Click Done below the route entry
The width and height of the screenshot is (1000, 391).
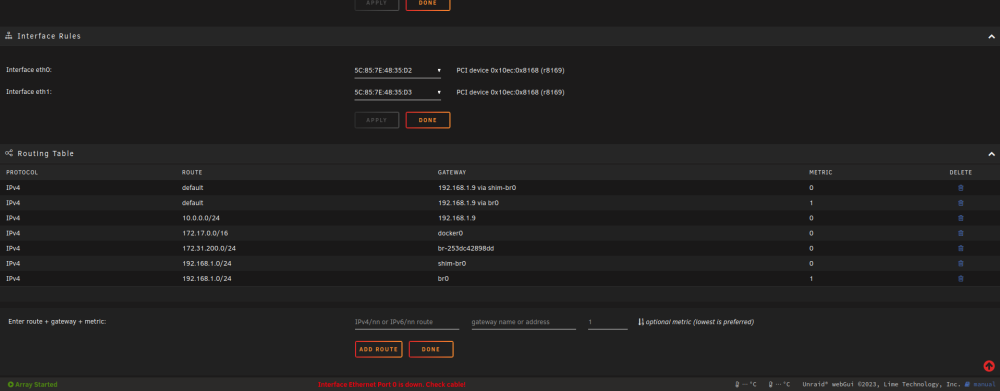point(431,350)
